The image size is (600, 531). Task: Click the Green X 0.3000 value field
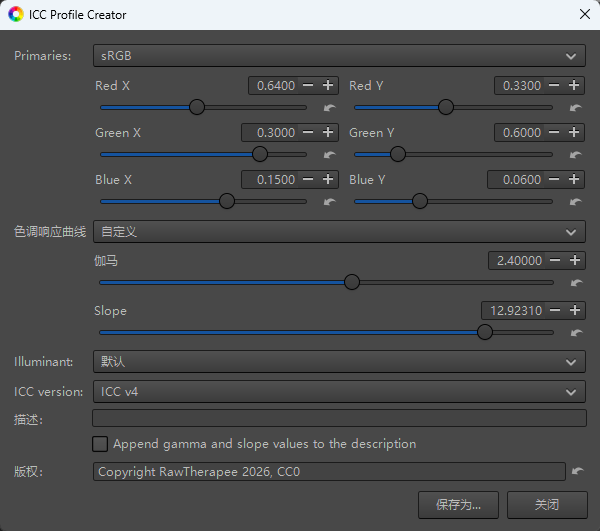coord(271,132)
